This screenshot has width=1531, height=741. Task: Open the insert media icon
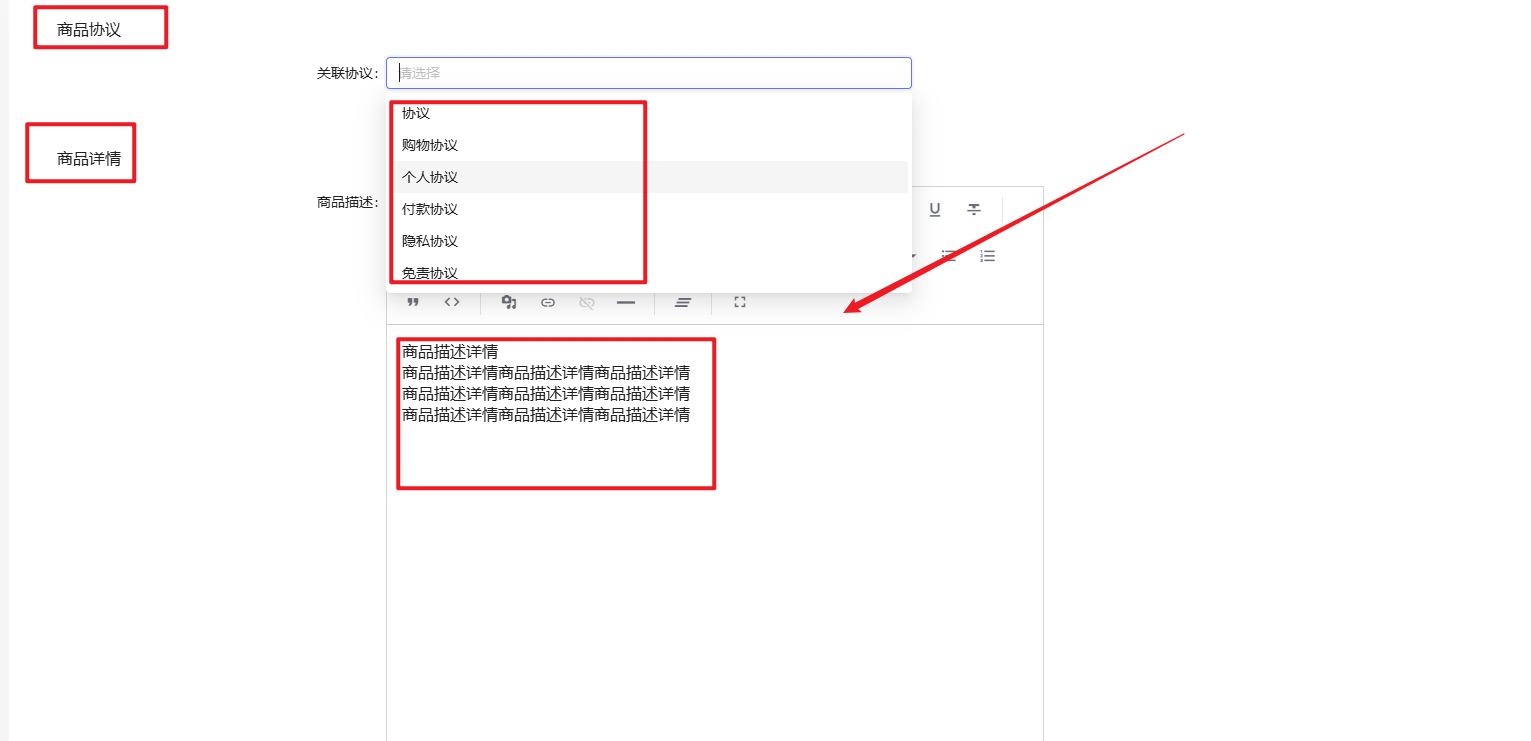[509, 302]
